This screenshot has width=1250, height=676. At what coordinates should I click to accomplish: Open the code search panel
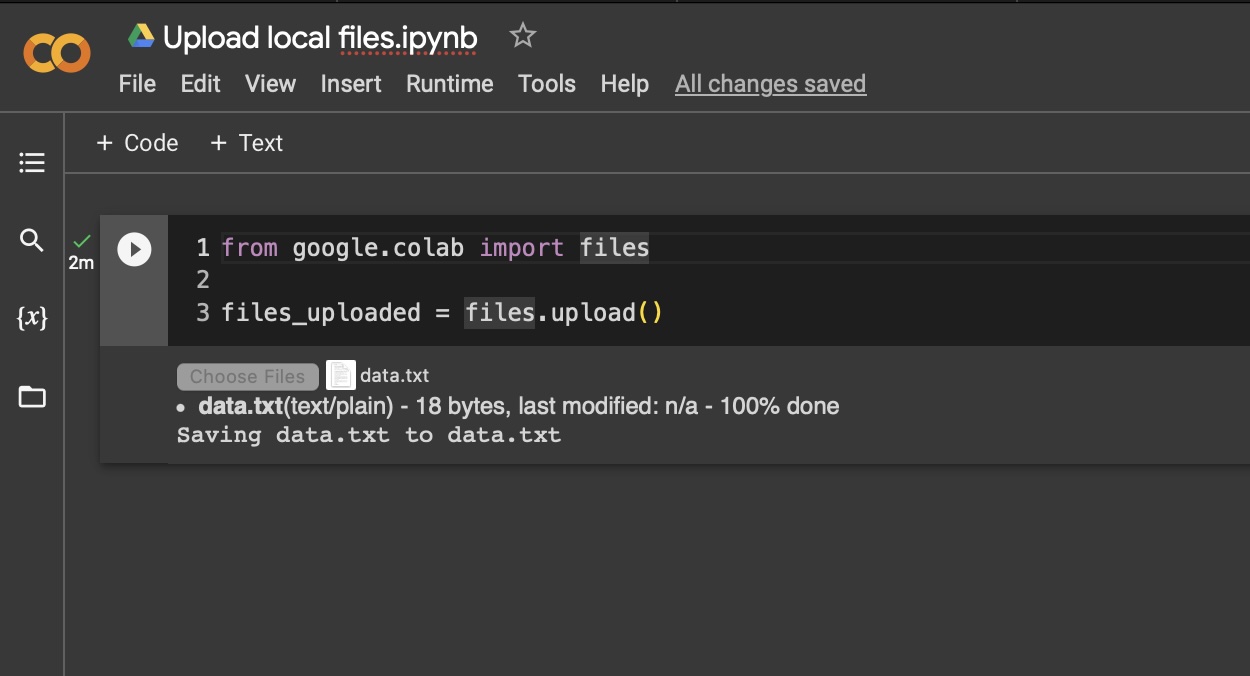pyautogui.click(x=31, y=240)
